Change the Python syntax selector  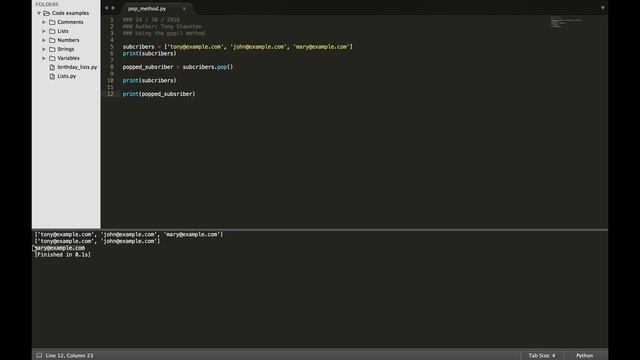(584, 356)
